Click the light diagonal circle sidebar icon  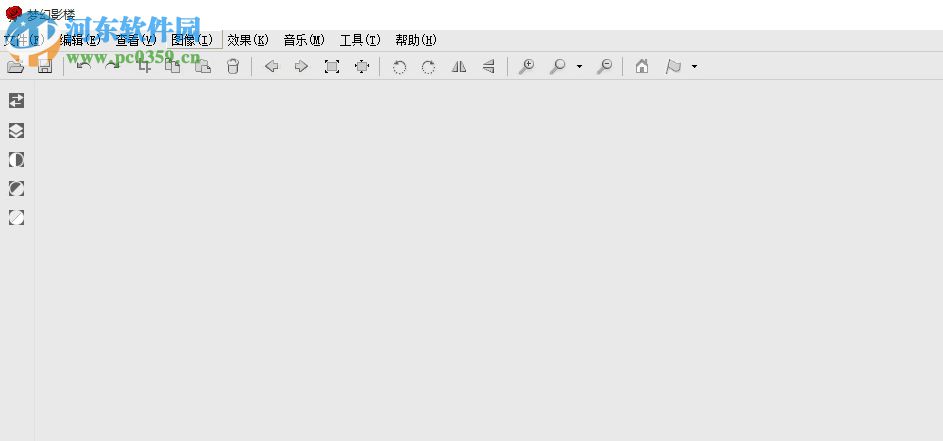point(16,218)
